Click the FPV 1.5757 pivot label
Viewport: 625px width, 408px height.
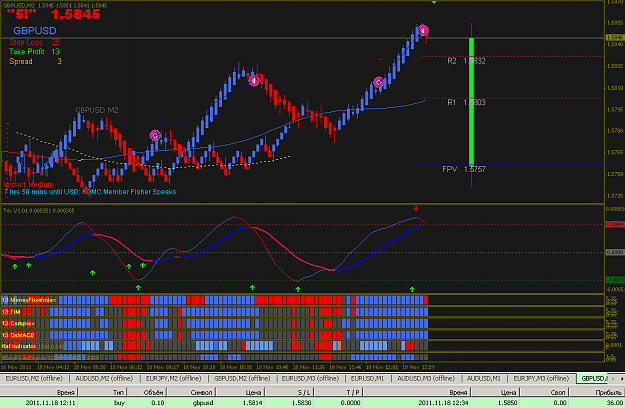click(464, 169)
